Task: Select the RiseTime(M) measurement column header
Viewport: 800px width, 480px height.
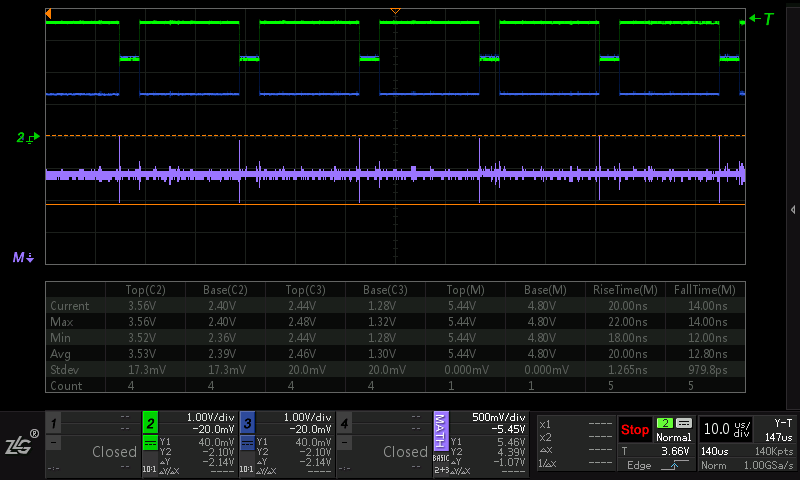Action: [625, 290]
